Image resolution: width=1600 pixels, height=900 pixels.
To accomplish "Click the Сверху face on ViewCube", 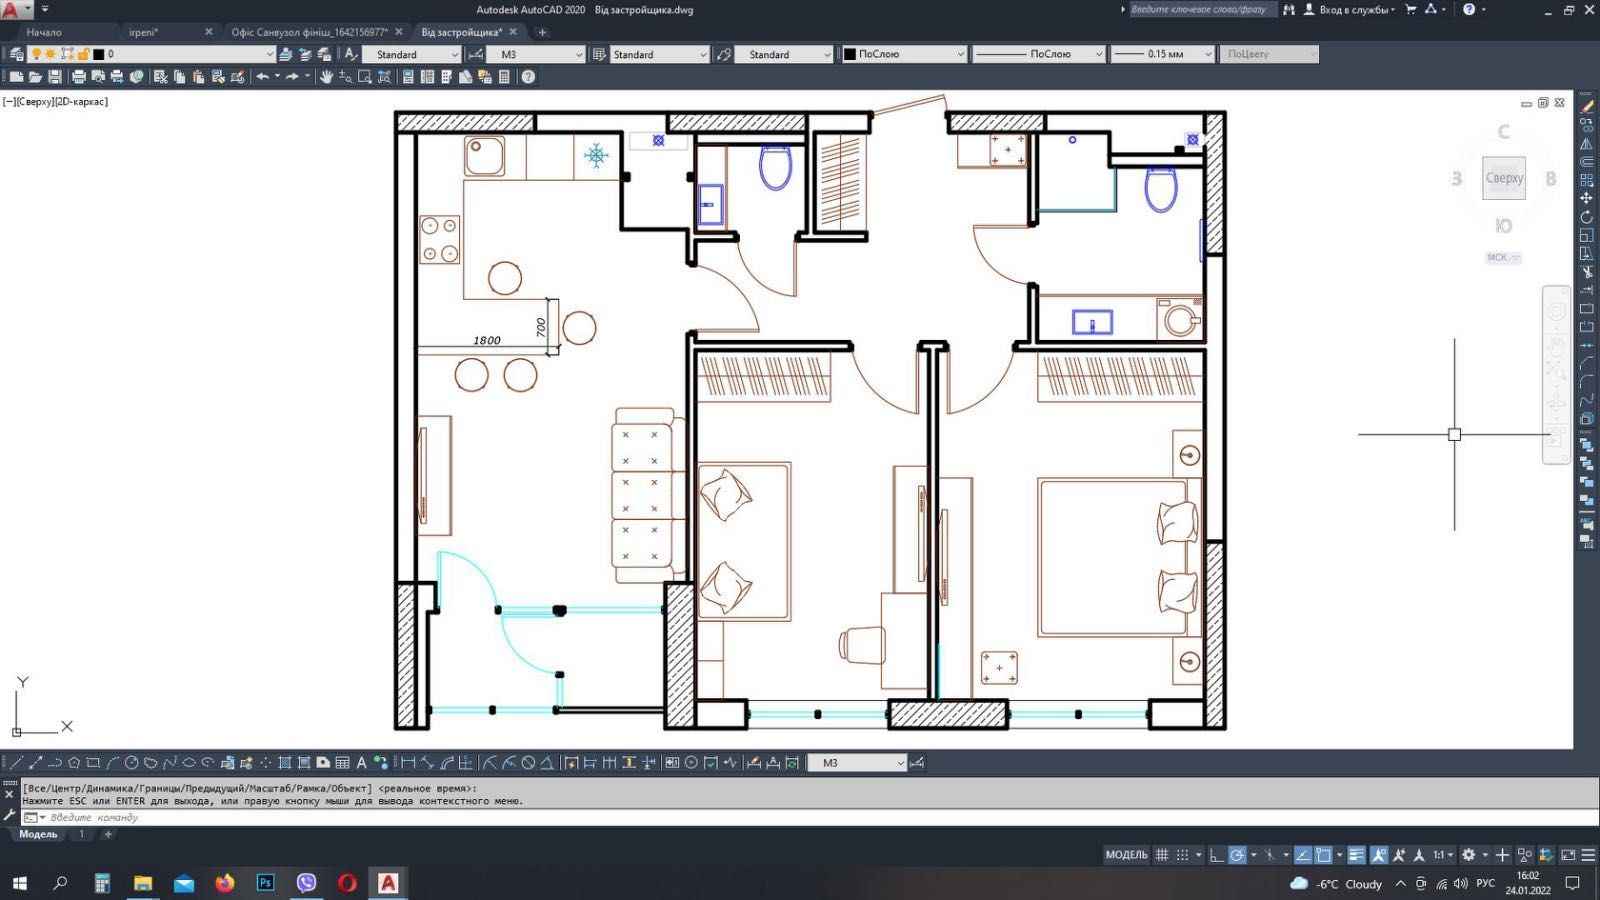I will (x=1504, y=178).
